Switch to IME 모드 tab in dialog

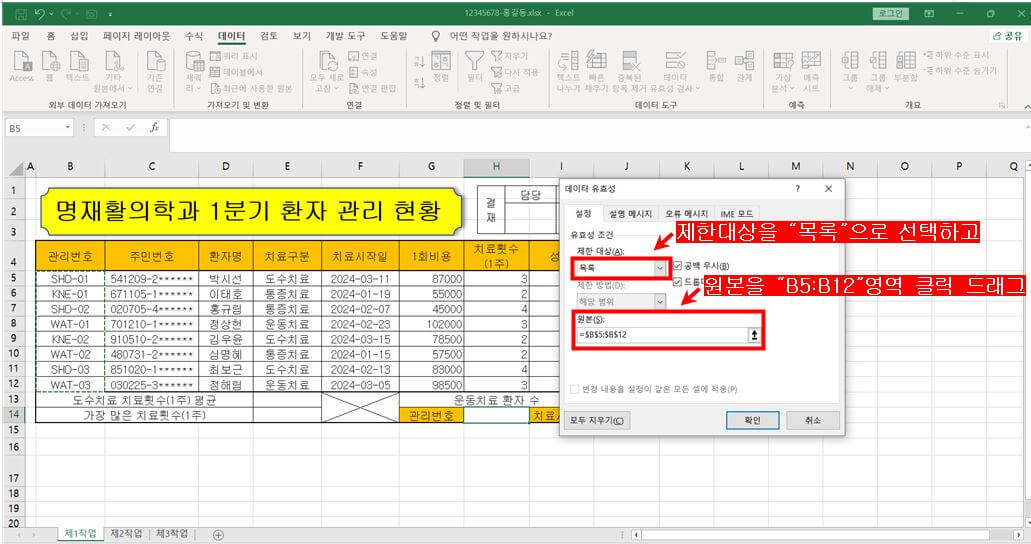tap(736, 213)
